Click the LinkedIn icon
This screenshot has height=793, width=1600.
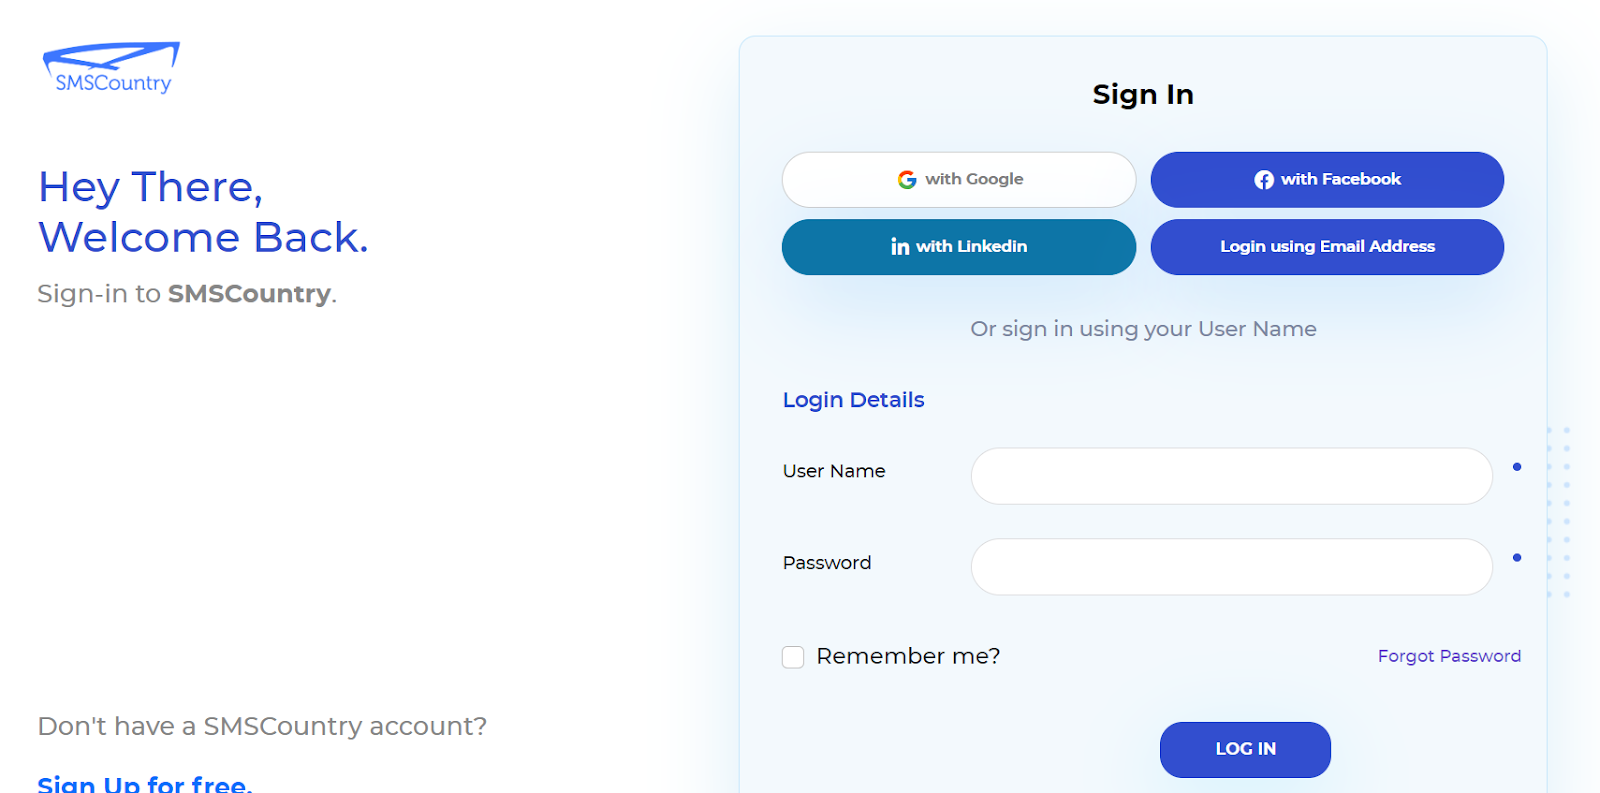[899, 246]
